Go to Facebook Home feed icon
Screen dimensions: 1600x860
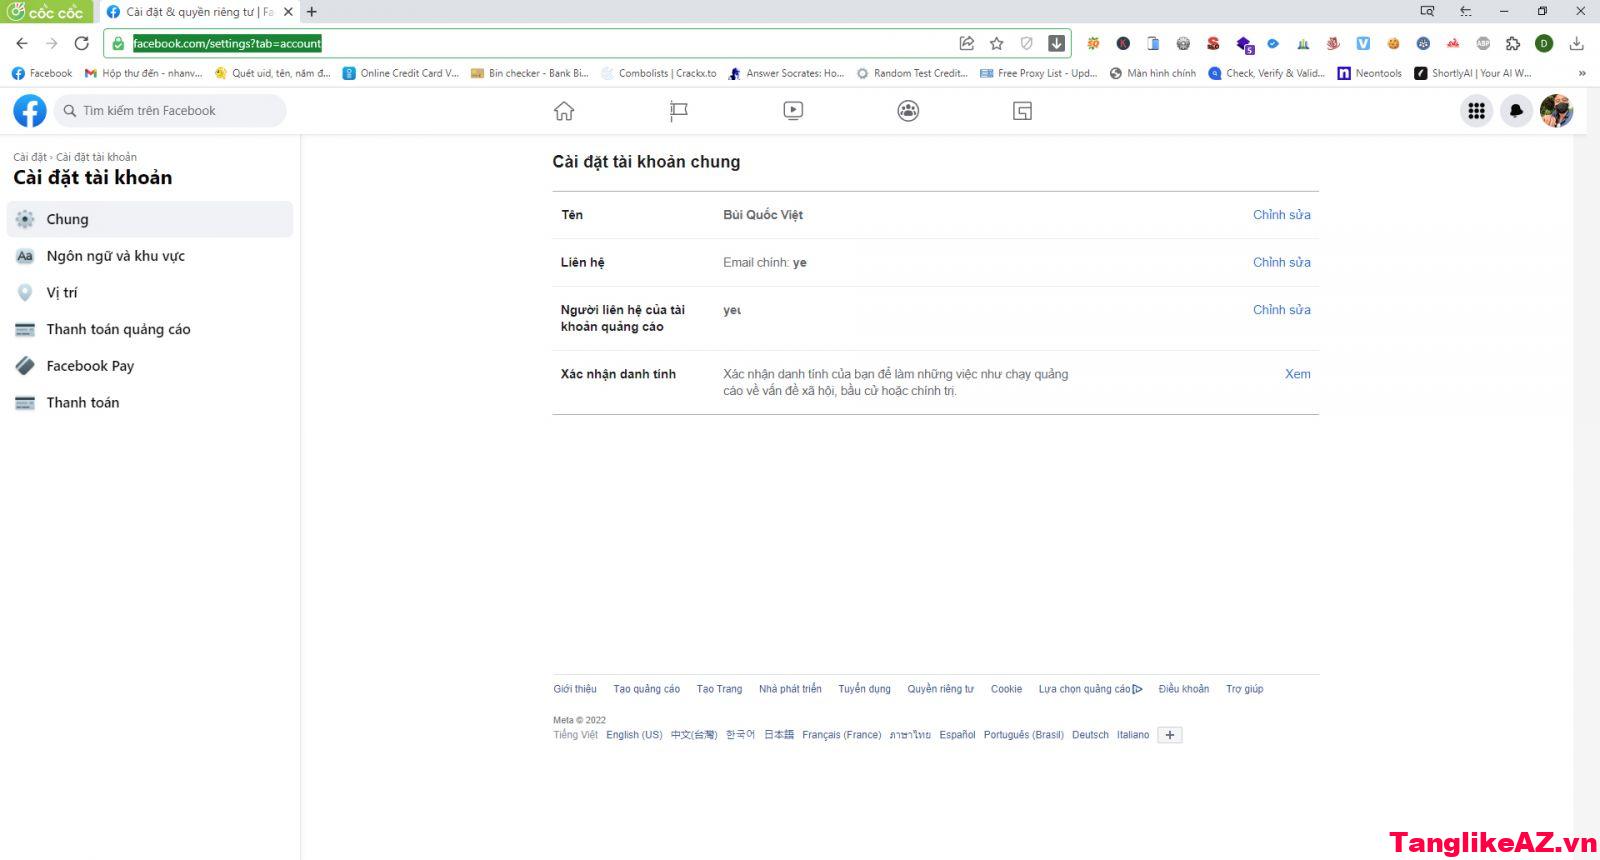tap(564, 111)
